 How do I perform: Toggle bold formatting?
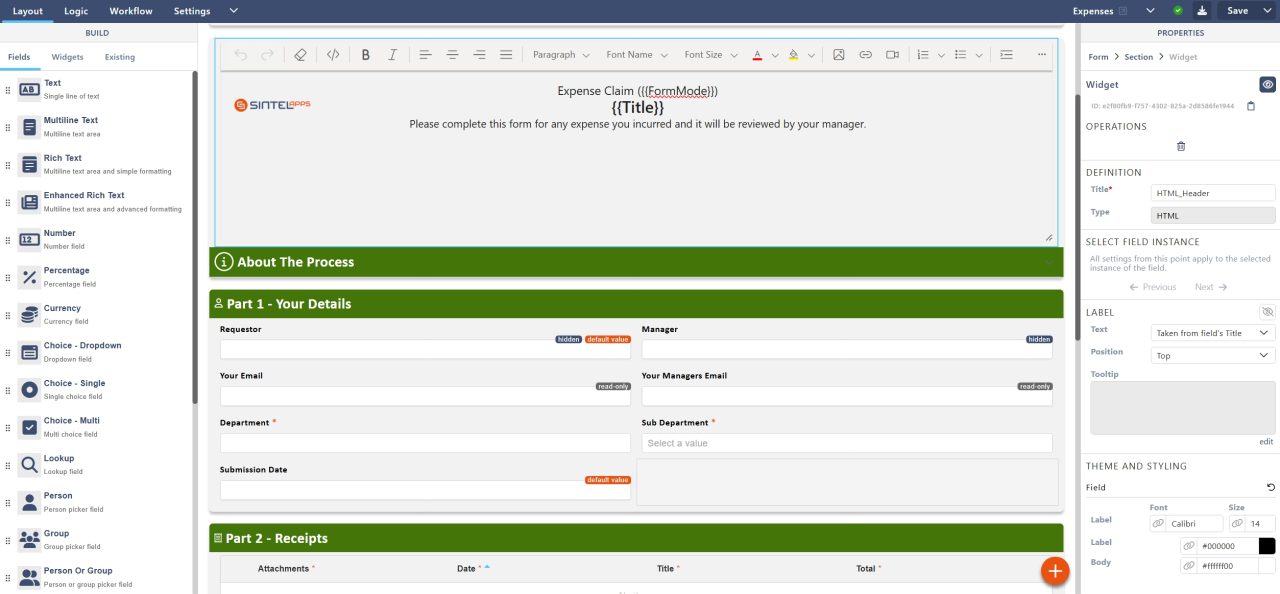pos(366,55)
